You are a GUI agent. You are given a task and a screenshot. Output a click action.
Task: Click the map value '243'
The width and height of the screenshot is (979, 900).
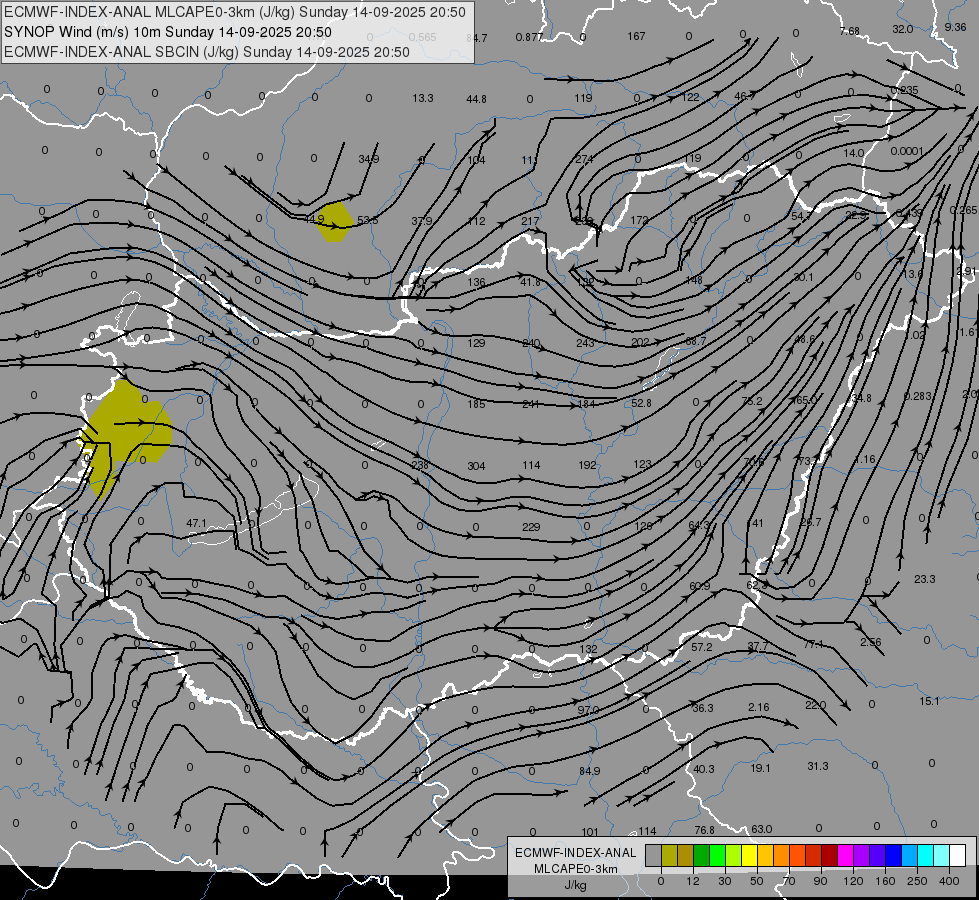(x=586, y=343)
